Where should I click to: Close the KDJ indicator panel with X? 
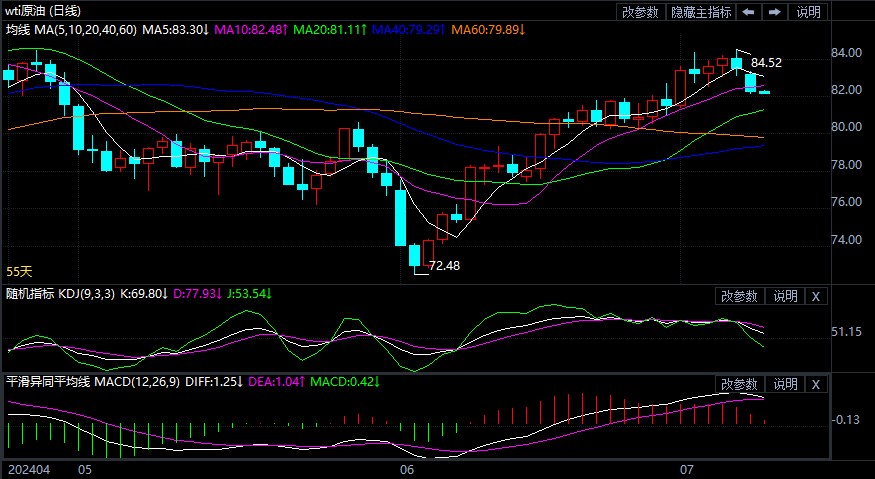(815, 296)
